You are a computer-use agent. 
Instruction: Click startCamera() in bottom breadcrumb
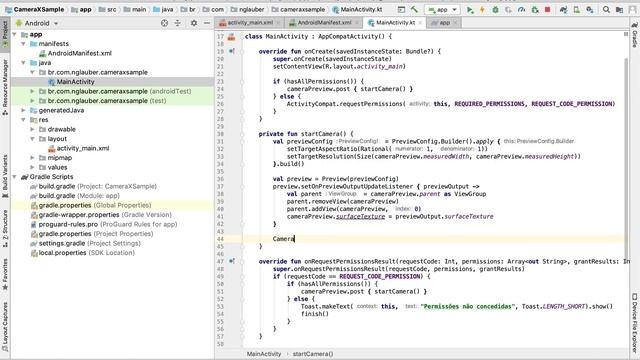point(313,354)
